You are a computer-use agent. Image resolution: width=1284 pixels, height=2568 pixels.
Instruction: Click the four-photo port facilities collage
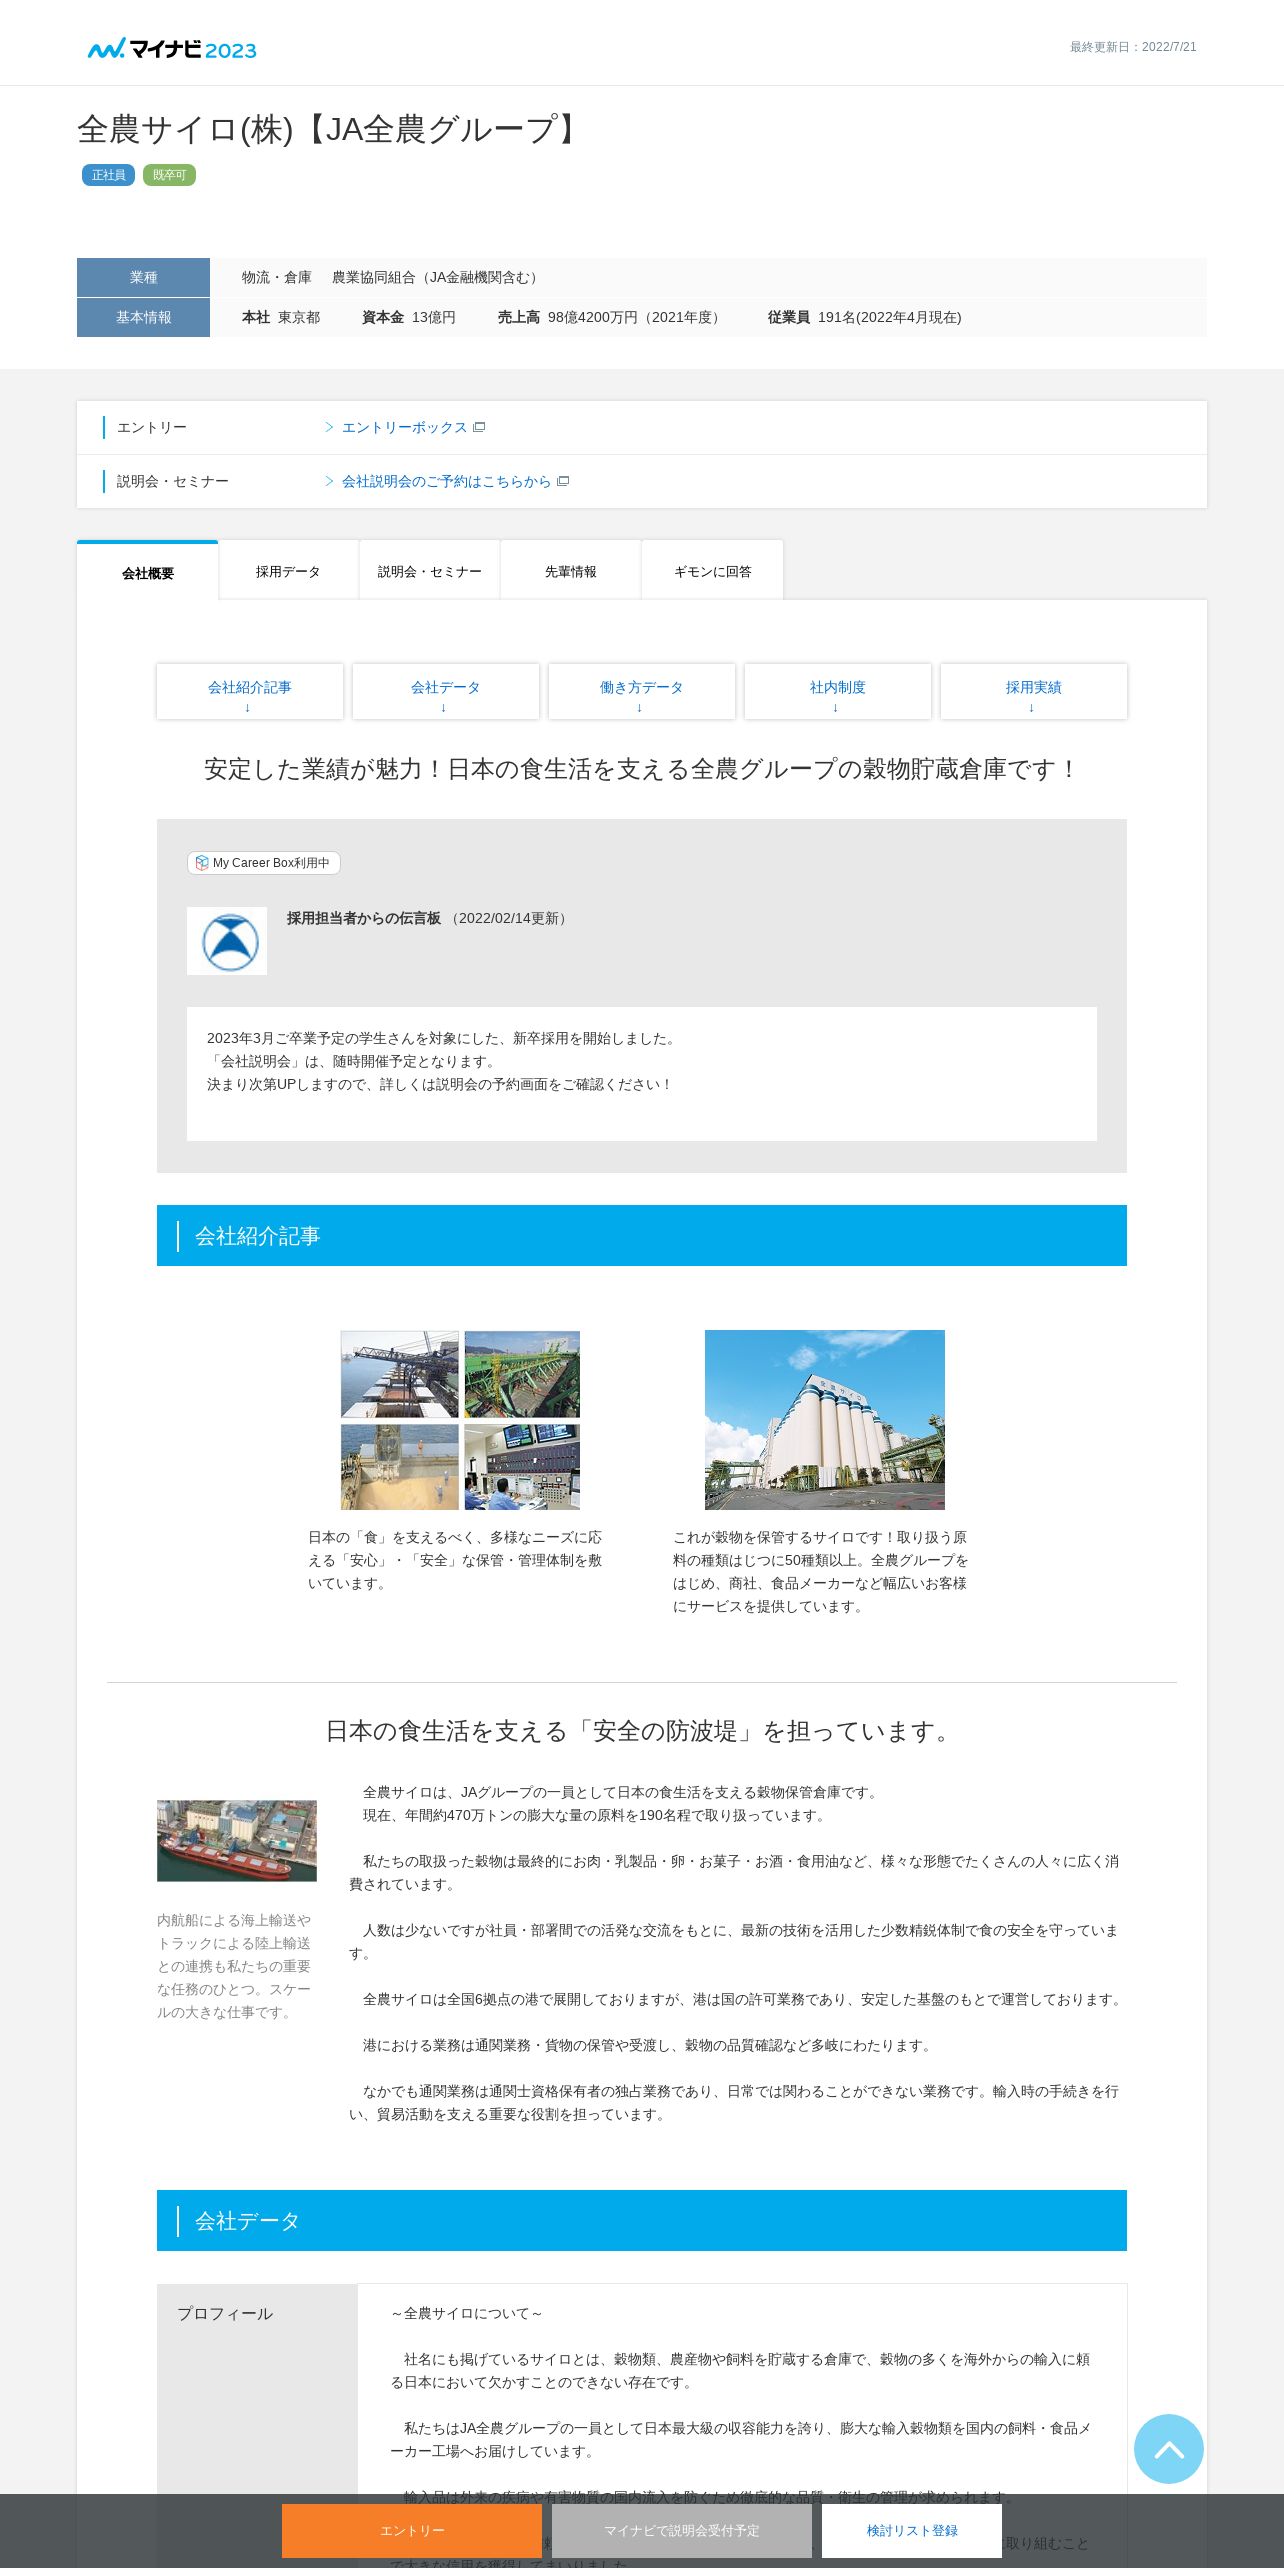pyautogui.click(x=460, y=1420)
